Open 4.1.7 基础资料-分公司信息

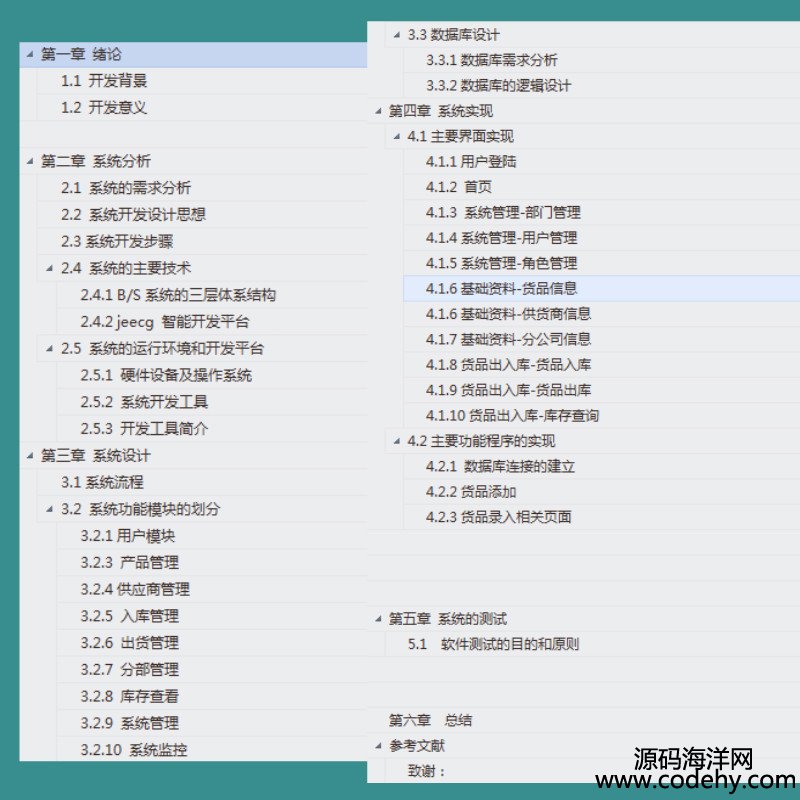[508, 340]
